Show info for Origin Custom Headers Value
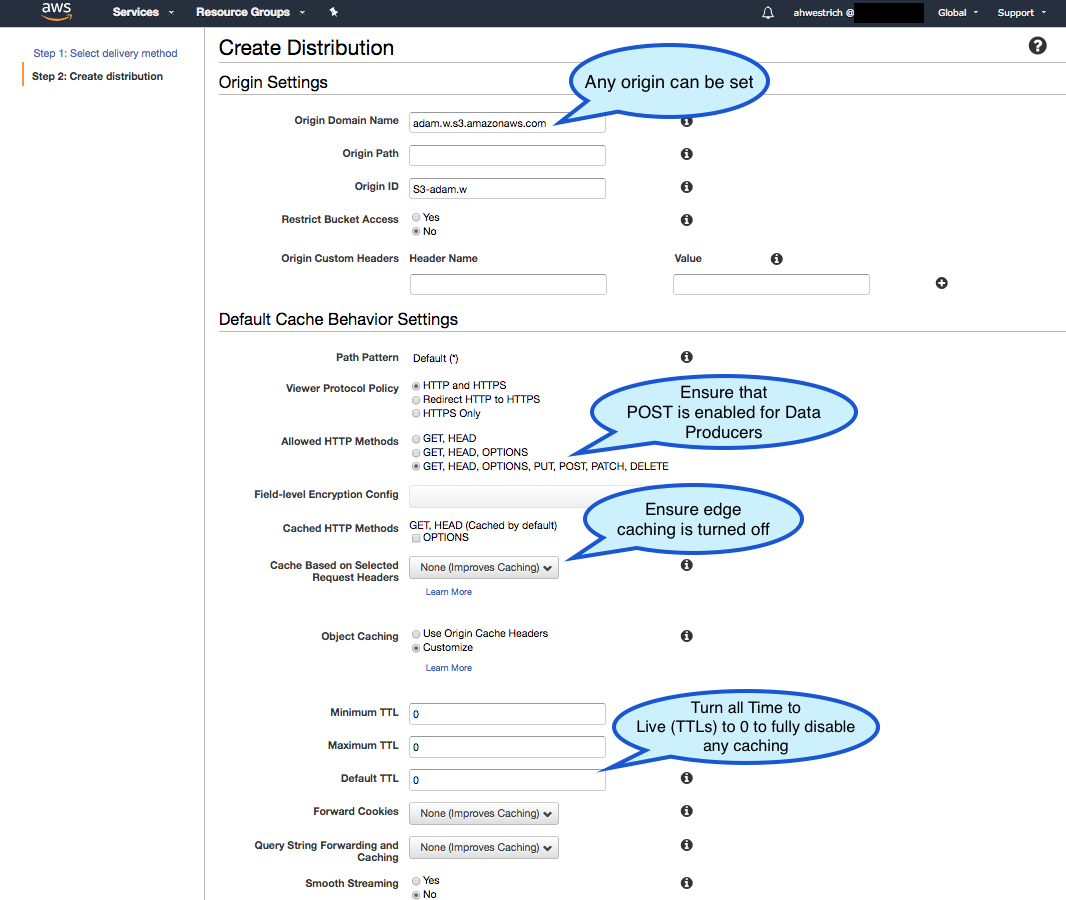The height and width of the screenshot is (900, 1066). 776,259
